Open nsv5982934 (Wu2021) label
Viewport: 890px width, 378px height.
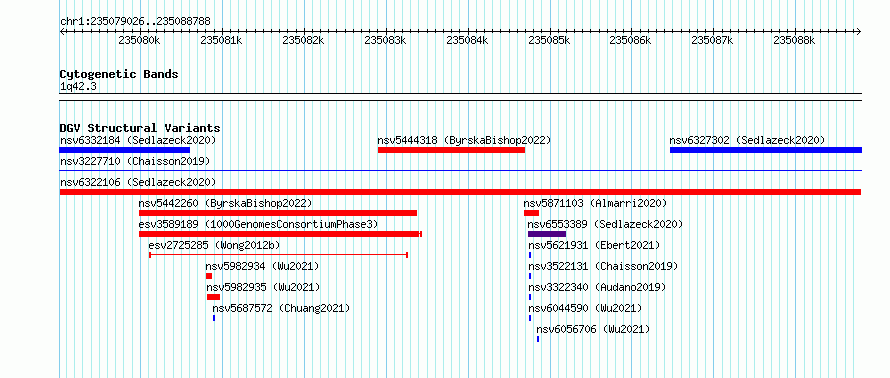262,266
